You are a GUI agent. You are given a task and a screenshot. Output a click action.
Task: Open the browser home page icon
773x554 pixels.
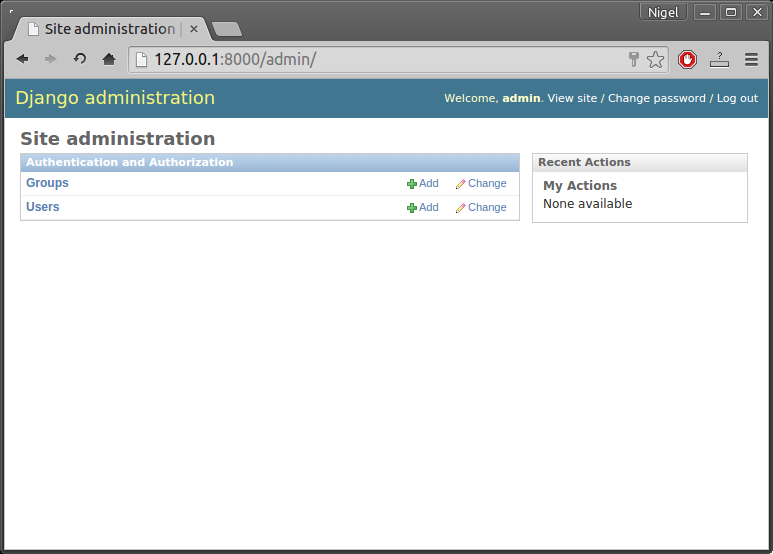(x=109, y=59)
